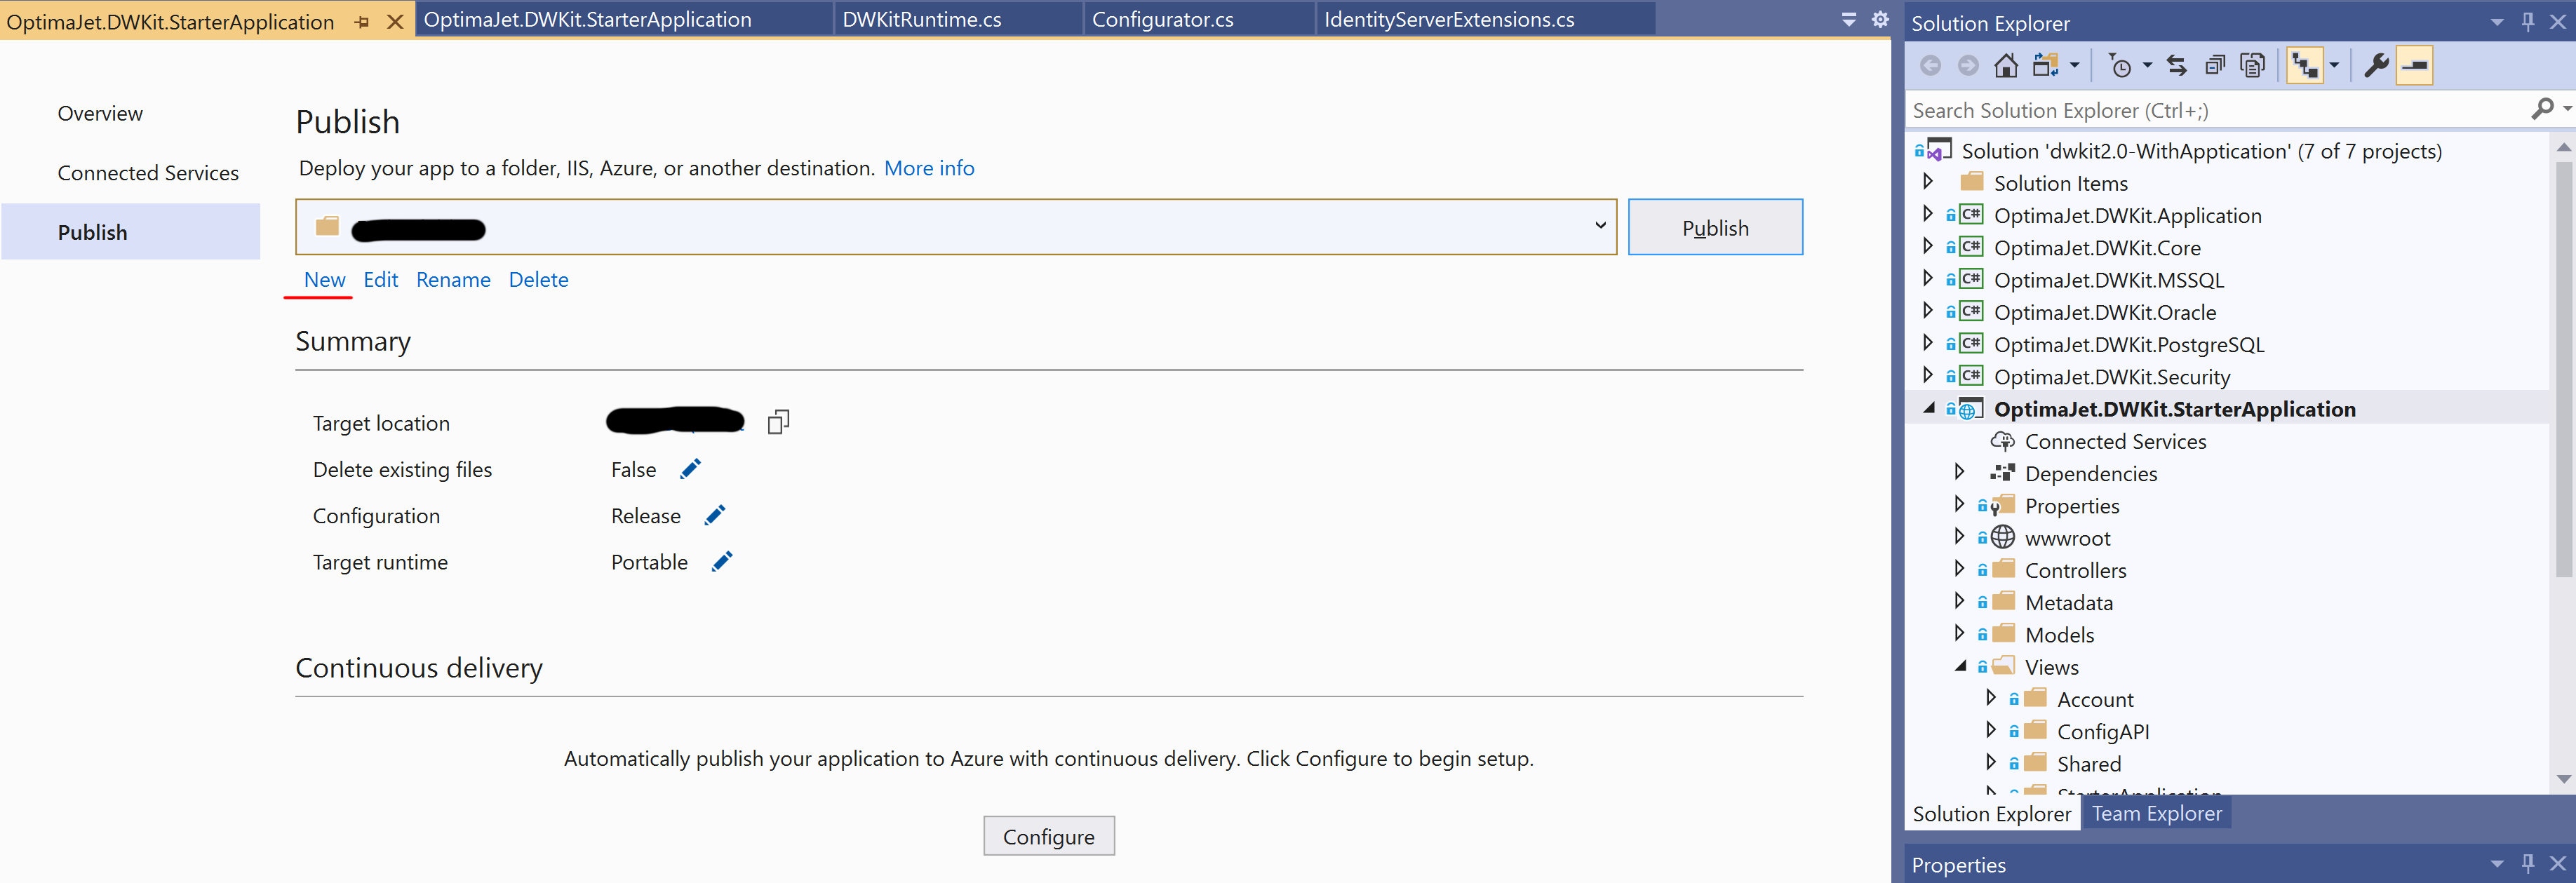Expand the wwwroot folder

pos(1959,537)
